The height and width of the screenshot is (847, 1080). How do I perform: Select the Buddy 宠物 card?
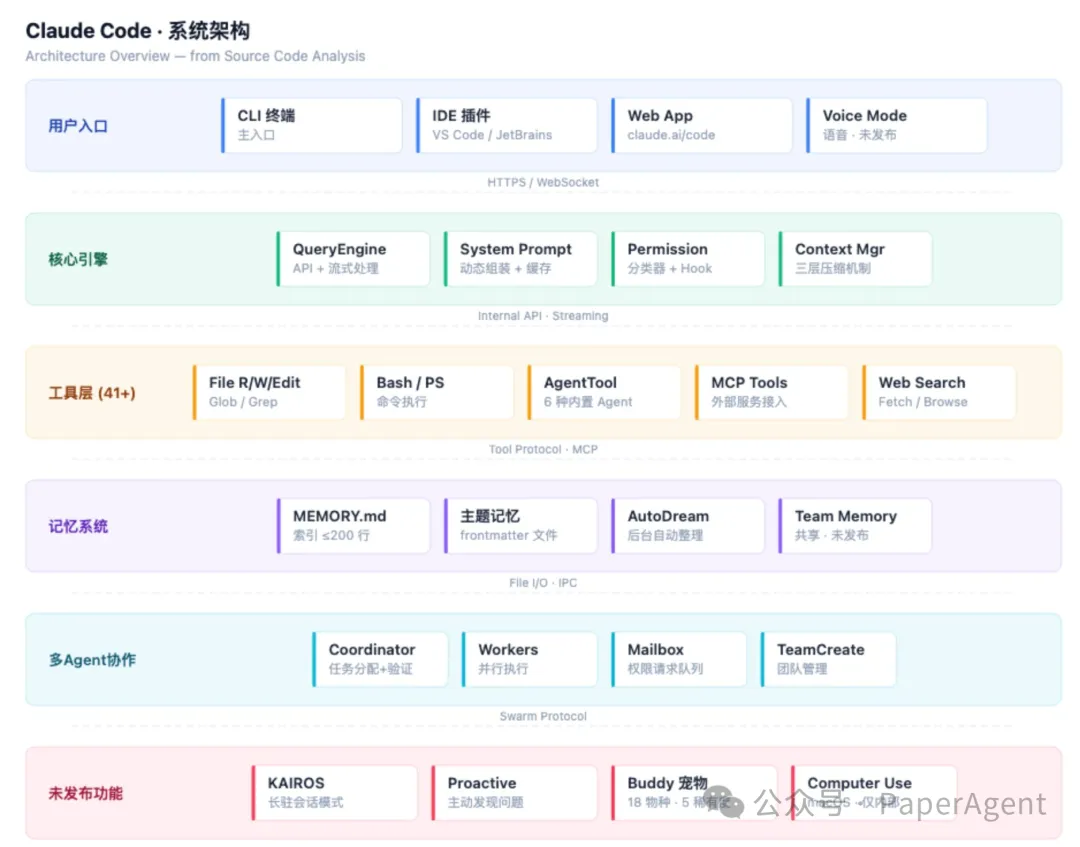coord(694,793)
